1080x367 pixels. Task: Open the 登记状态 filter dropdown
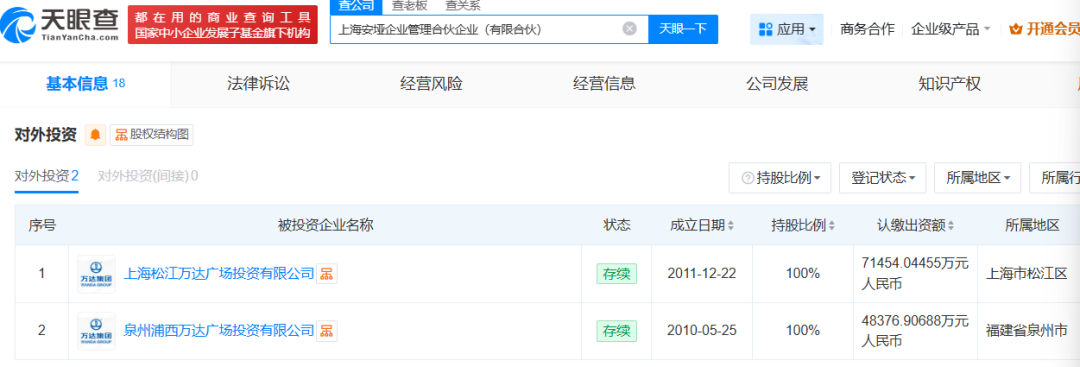pos(882,178)
